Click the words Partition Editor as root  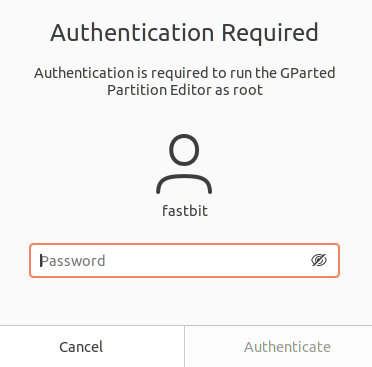click(x=185, y=90)
